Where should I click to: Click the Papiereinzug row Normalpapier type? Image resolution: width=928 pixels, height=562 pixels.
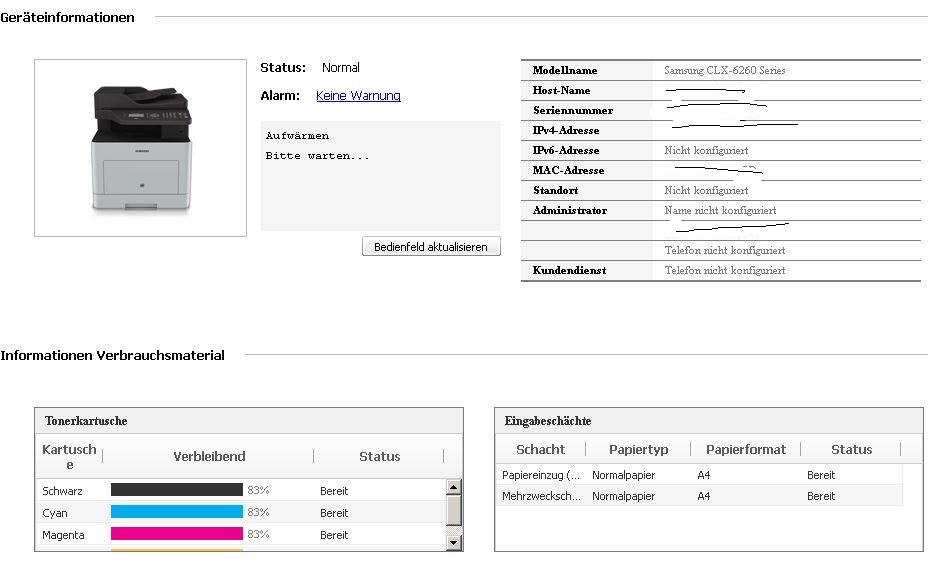(x=623, y=475)
